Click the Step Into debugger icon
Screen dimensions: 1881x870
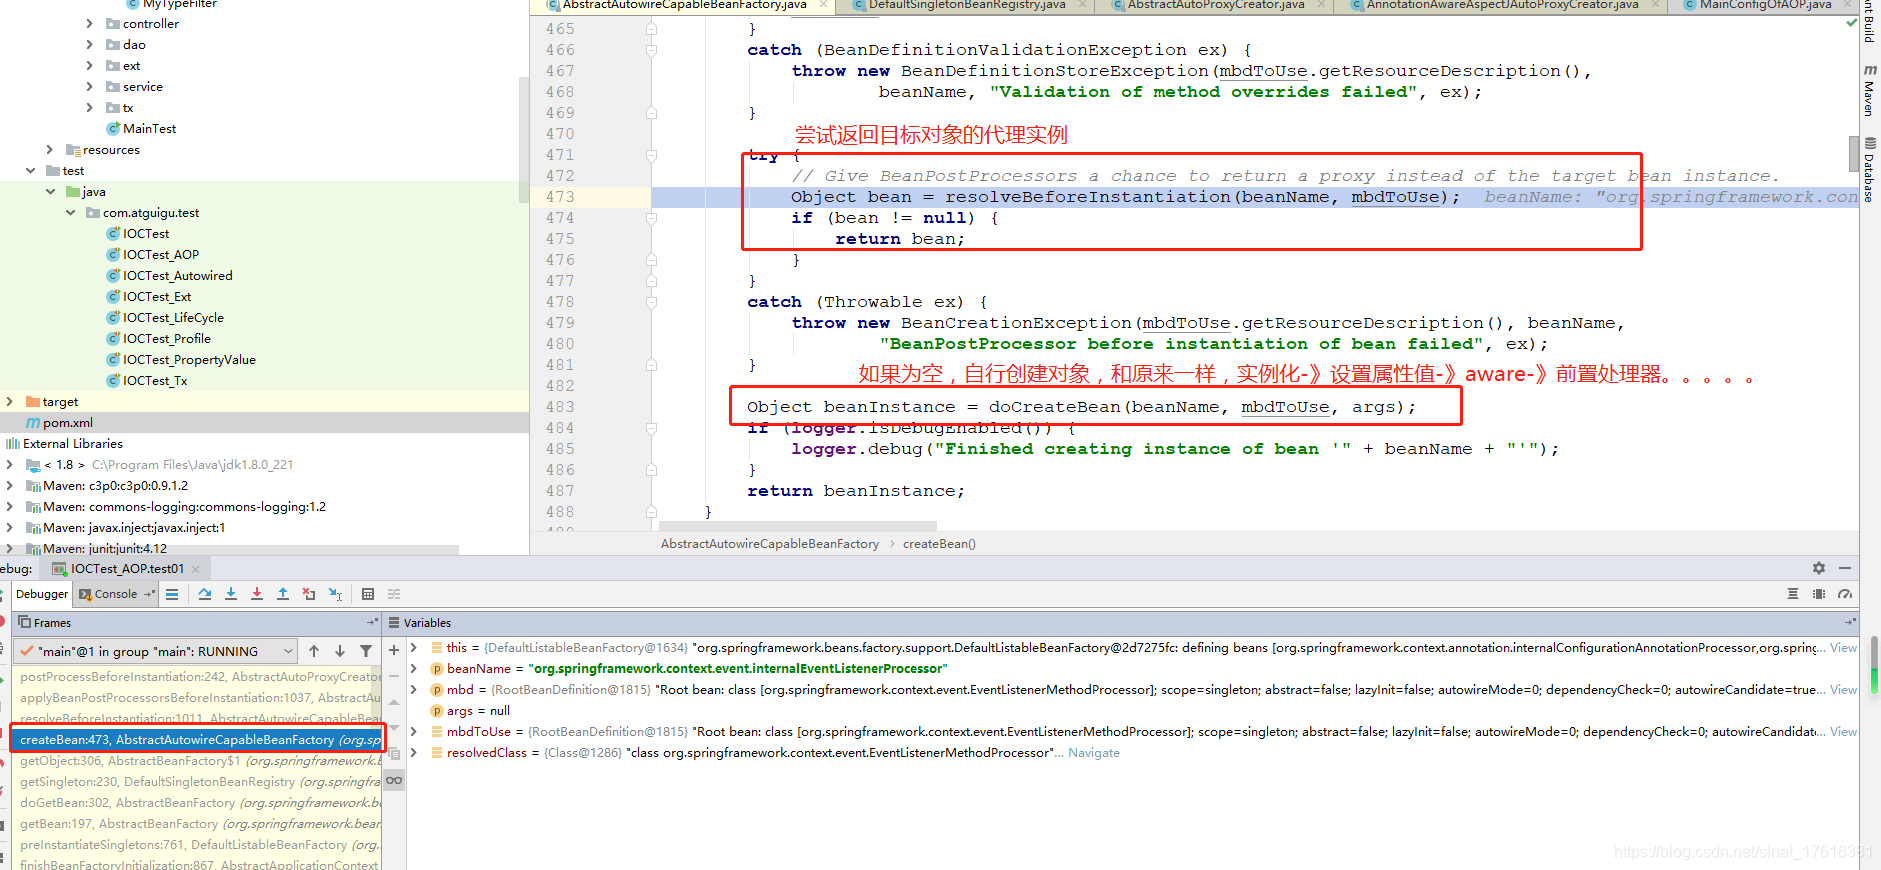(x=231, y=594)
